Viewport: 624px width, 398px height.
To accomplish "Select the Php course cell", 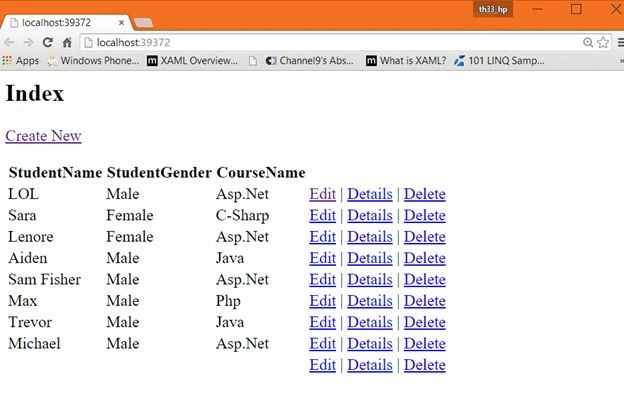I will point(228,301).
